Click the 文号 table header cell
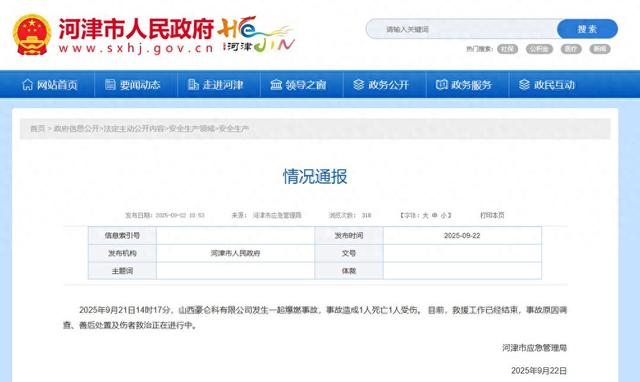 click(349, 253)
